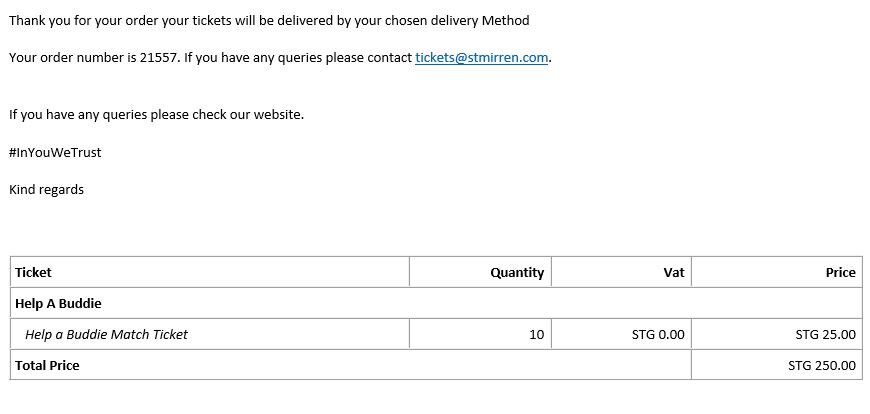870x414 pixels.
Task: Select the Help A Buddie group row
Action: [436, 304]
